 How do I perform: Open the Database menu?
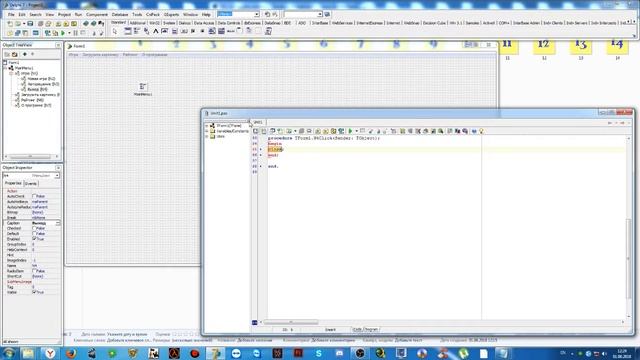(120, 14)
